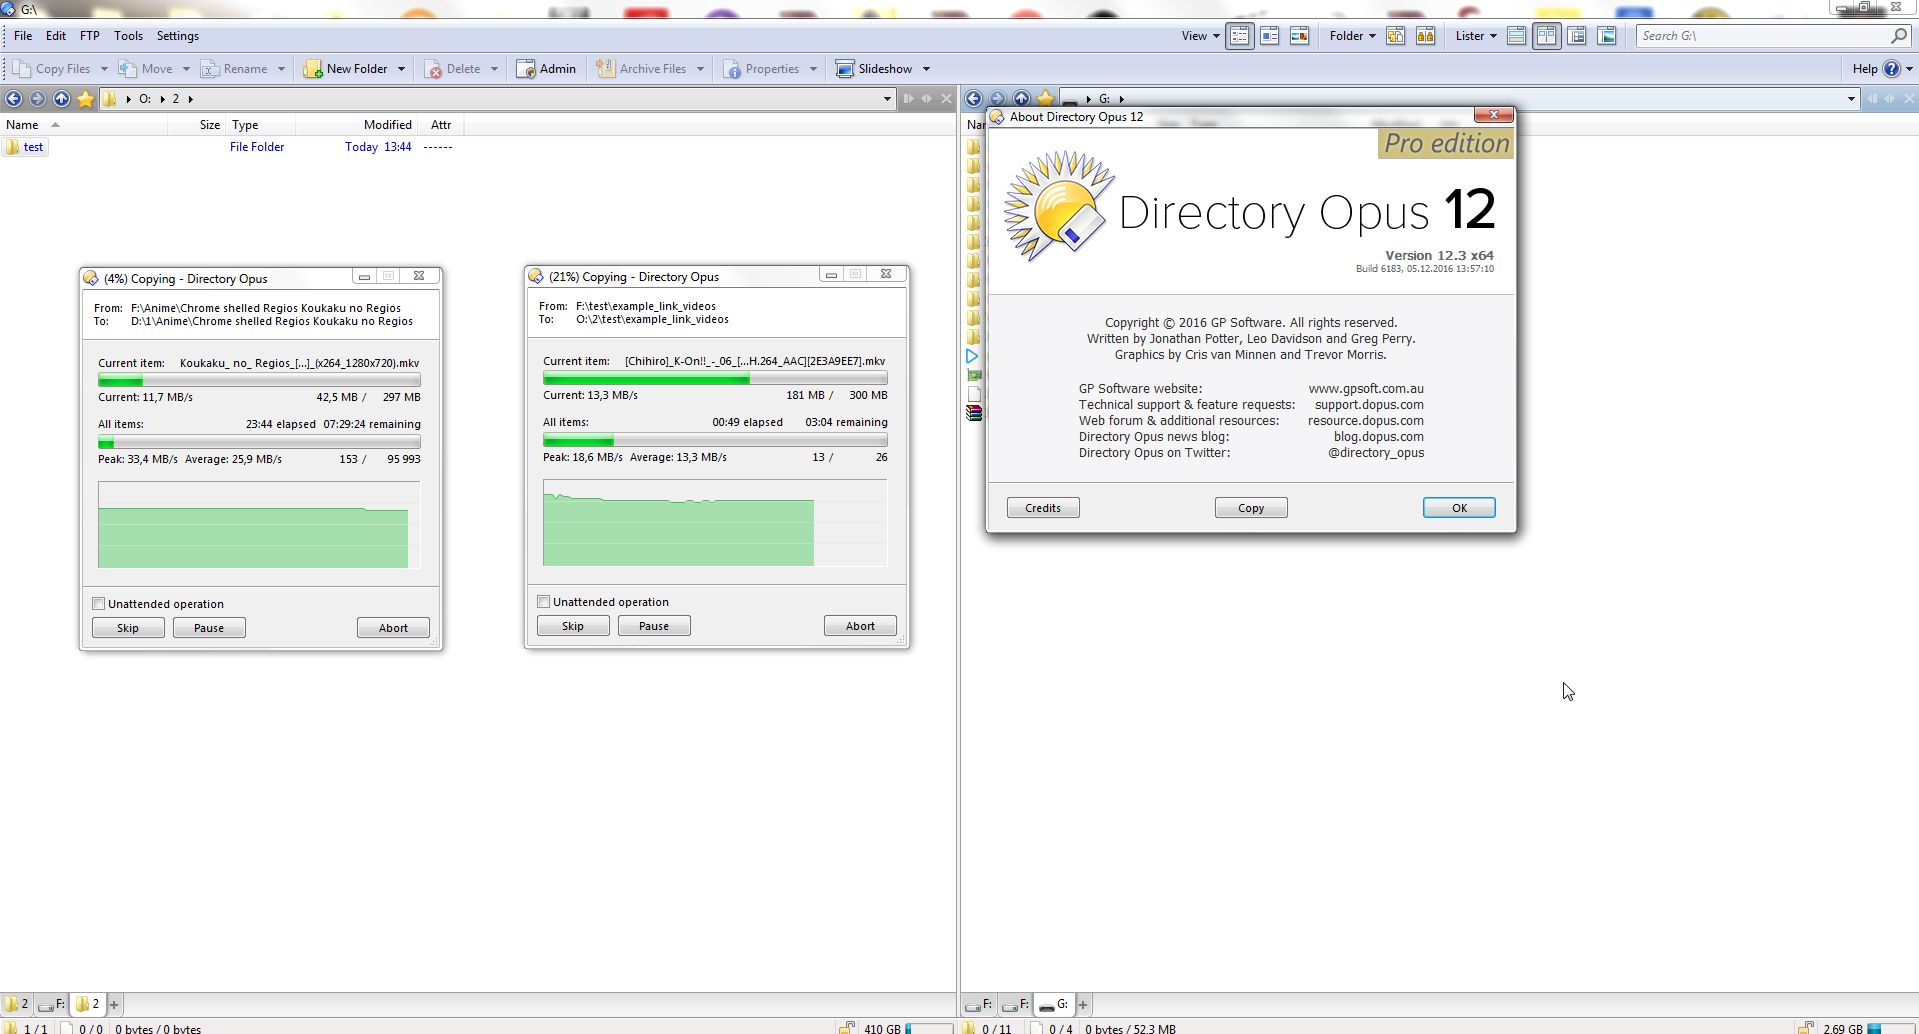Viewport: 1919px width, 1034px height.
Task: Go forward in left file pane
Action: (38, 98)
